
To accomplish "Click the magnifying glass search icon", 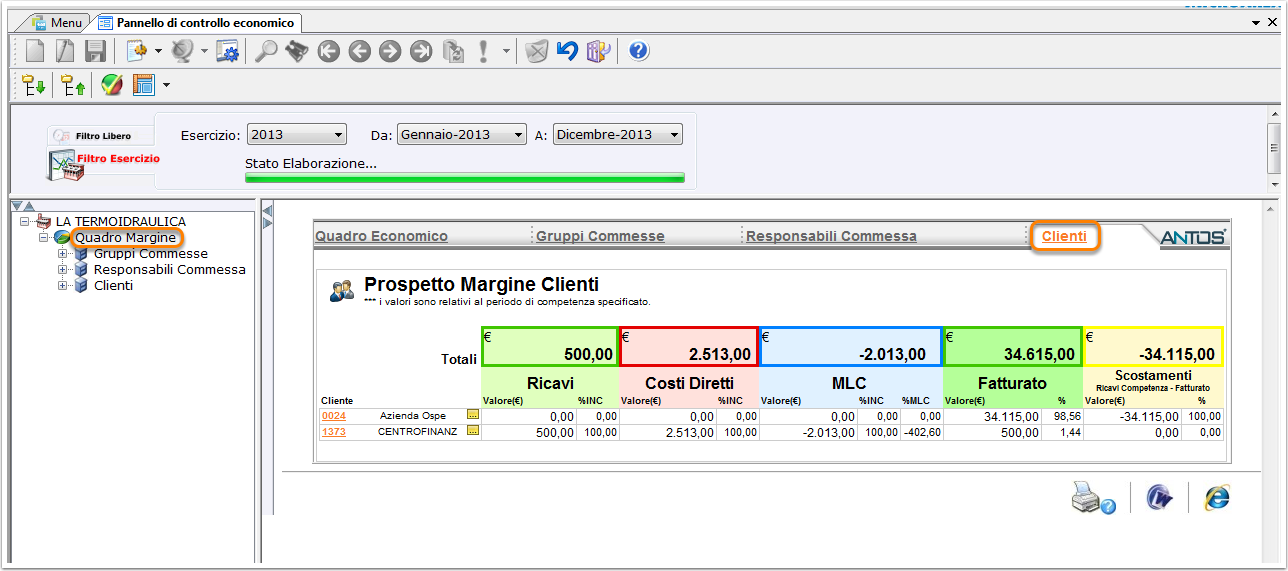I will coord(266,51).
